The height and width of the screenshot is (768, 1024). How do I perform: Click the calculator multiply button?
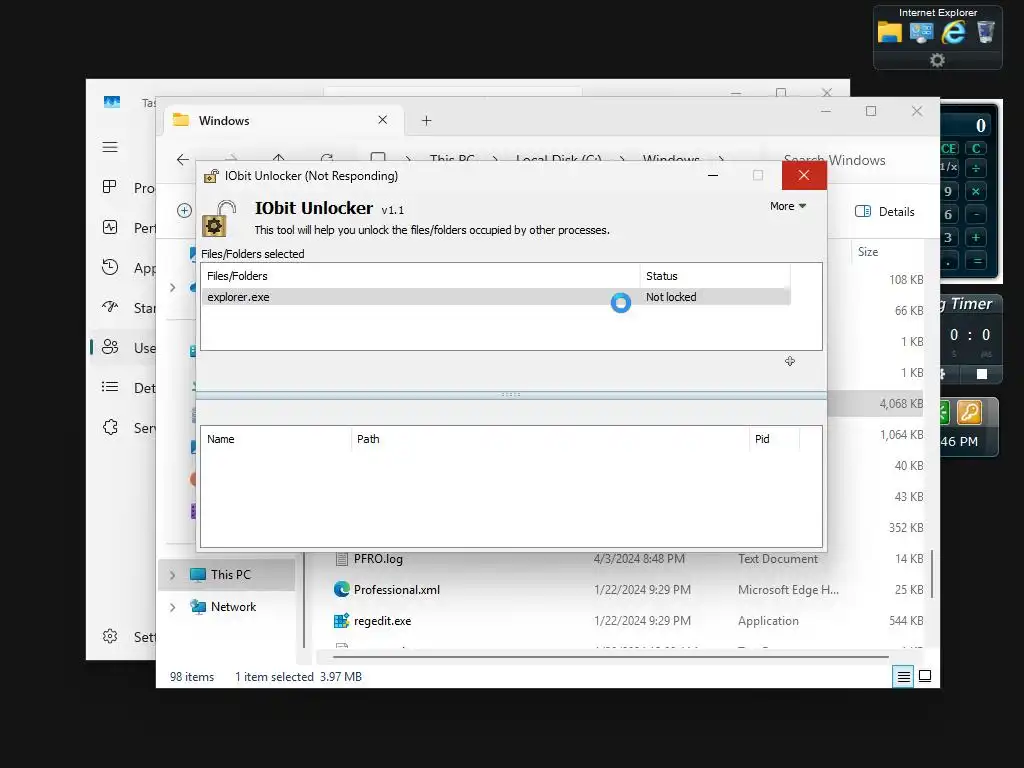[x=976, y=191]
